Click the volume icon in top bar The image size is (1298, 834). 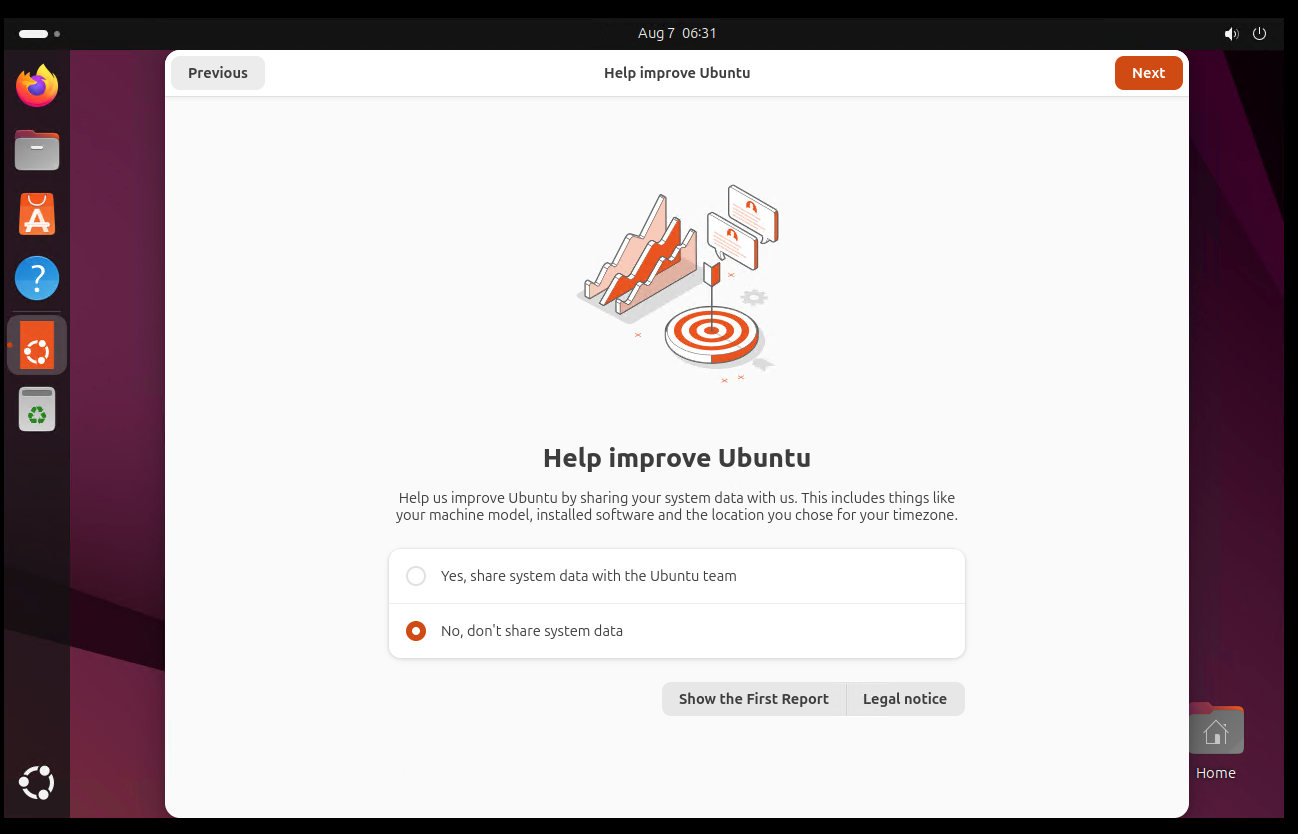click(x=1231, y=33)
